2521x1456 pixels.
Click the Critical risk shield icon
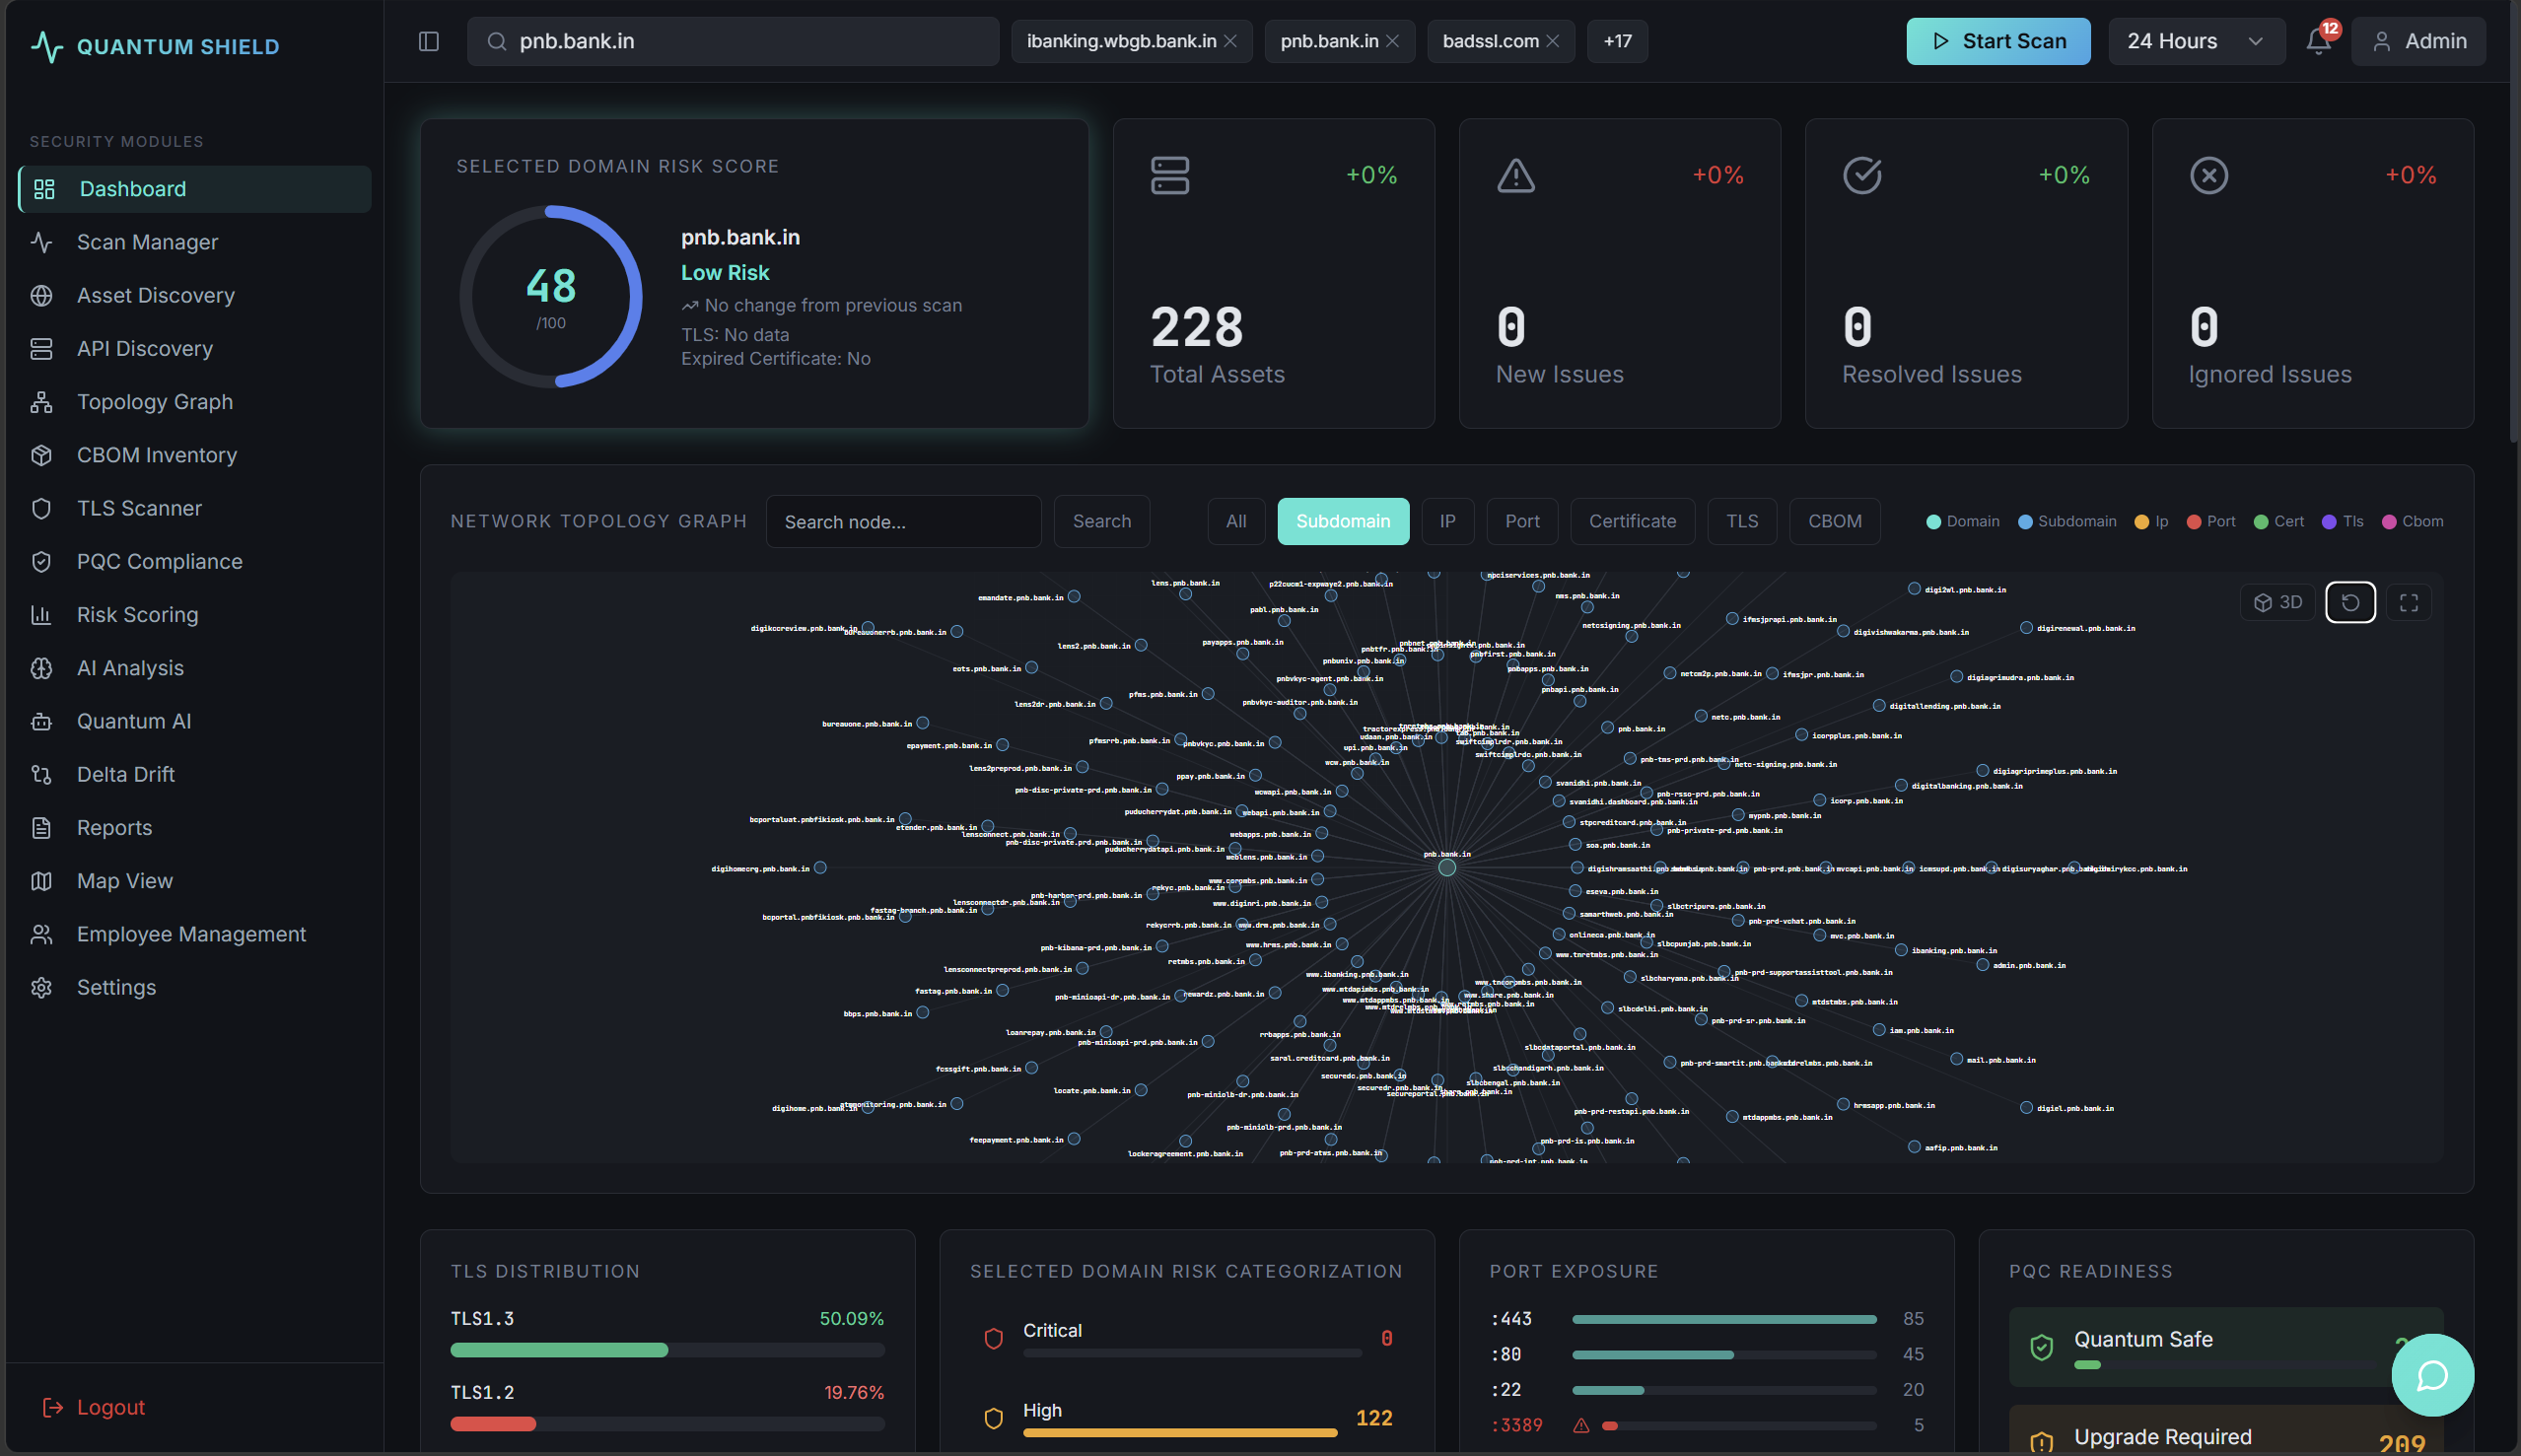click(x=993, y=1338)
